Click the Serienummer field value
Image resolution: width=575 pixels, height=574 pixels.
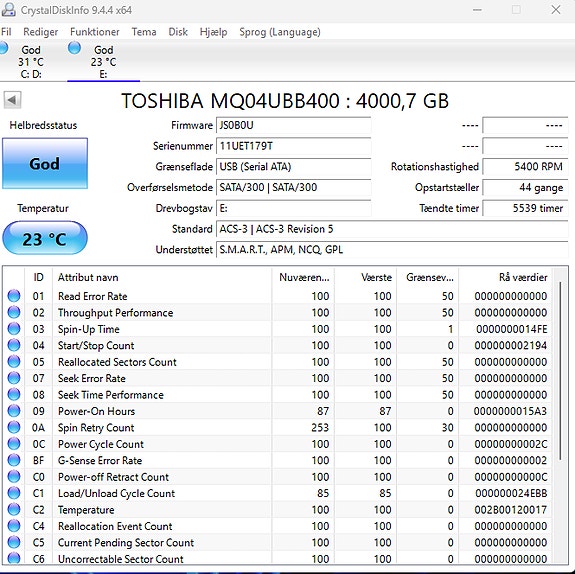click(x=293, y=146)
